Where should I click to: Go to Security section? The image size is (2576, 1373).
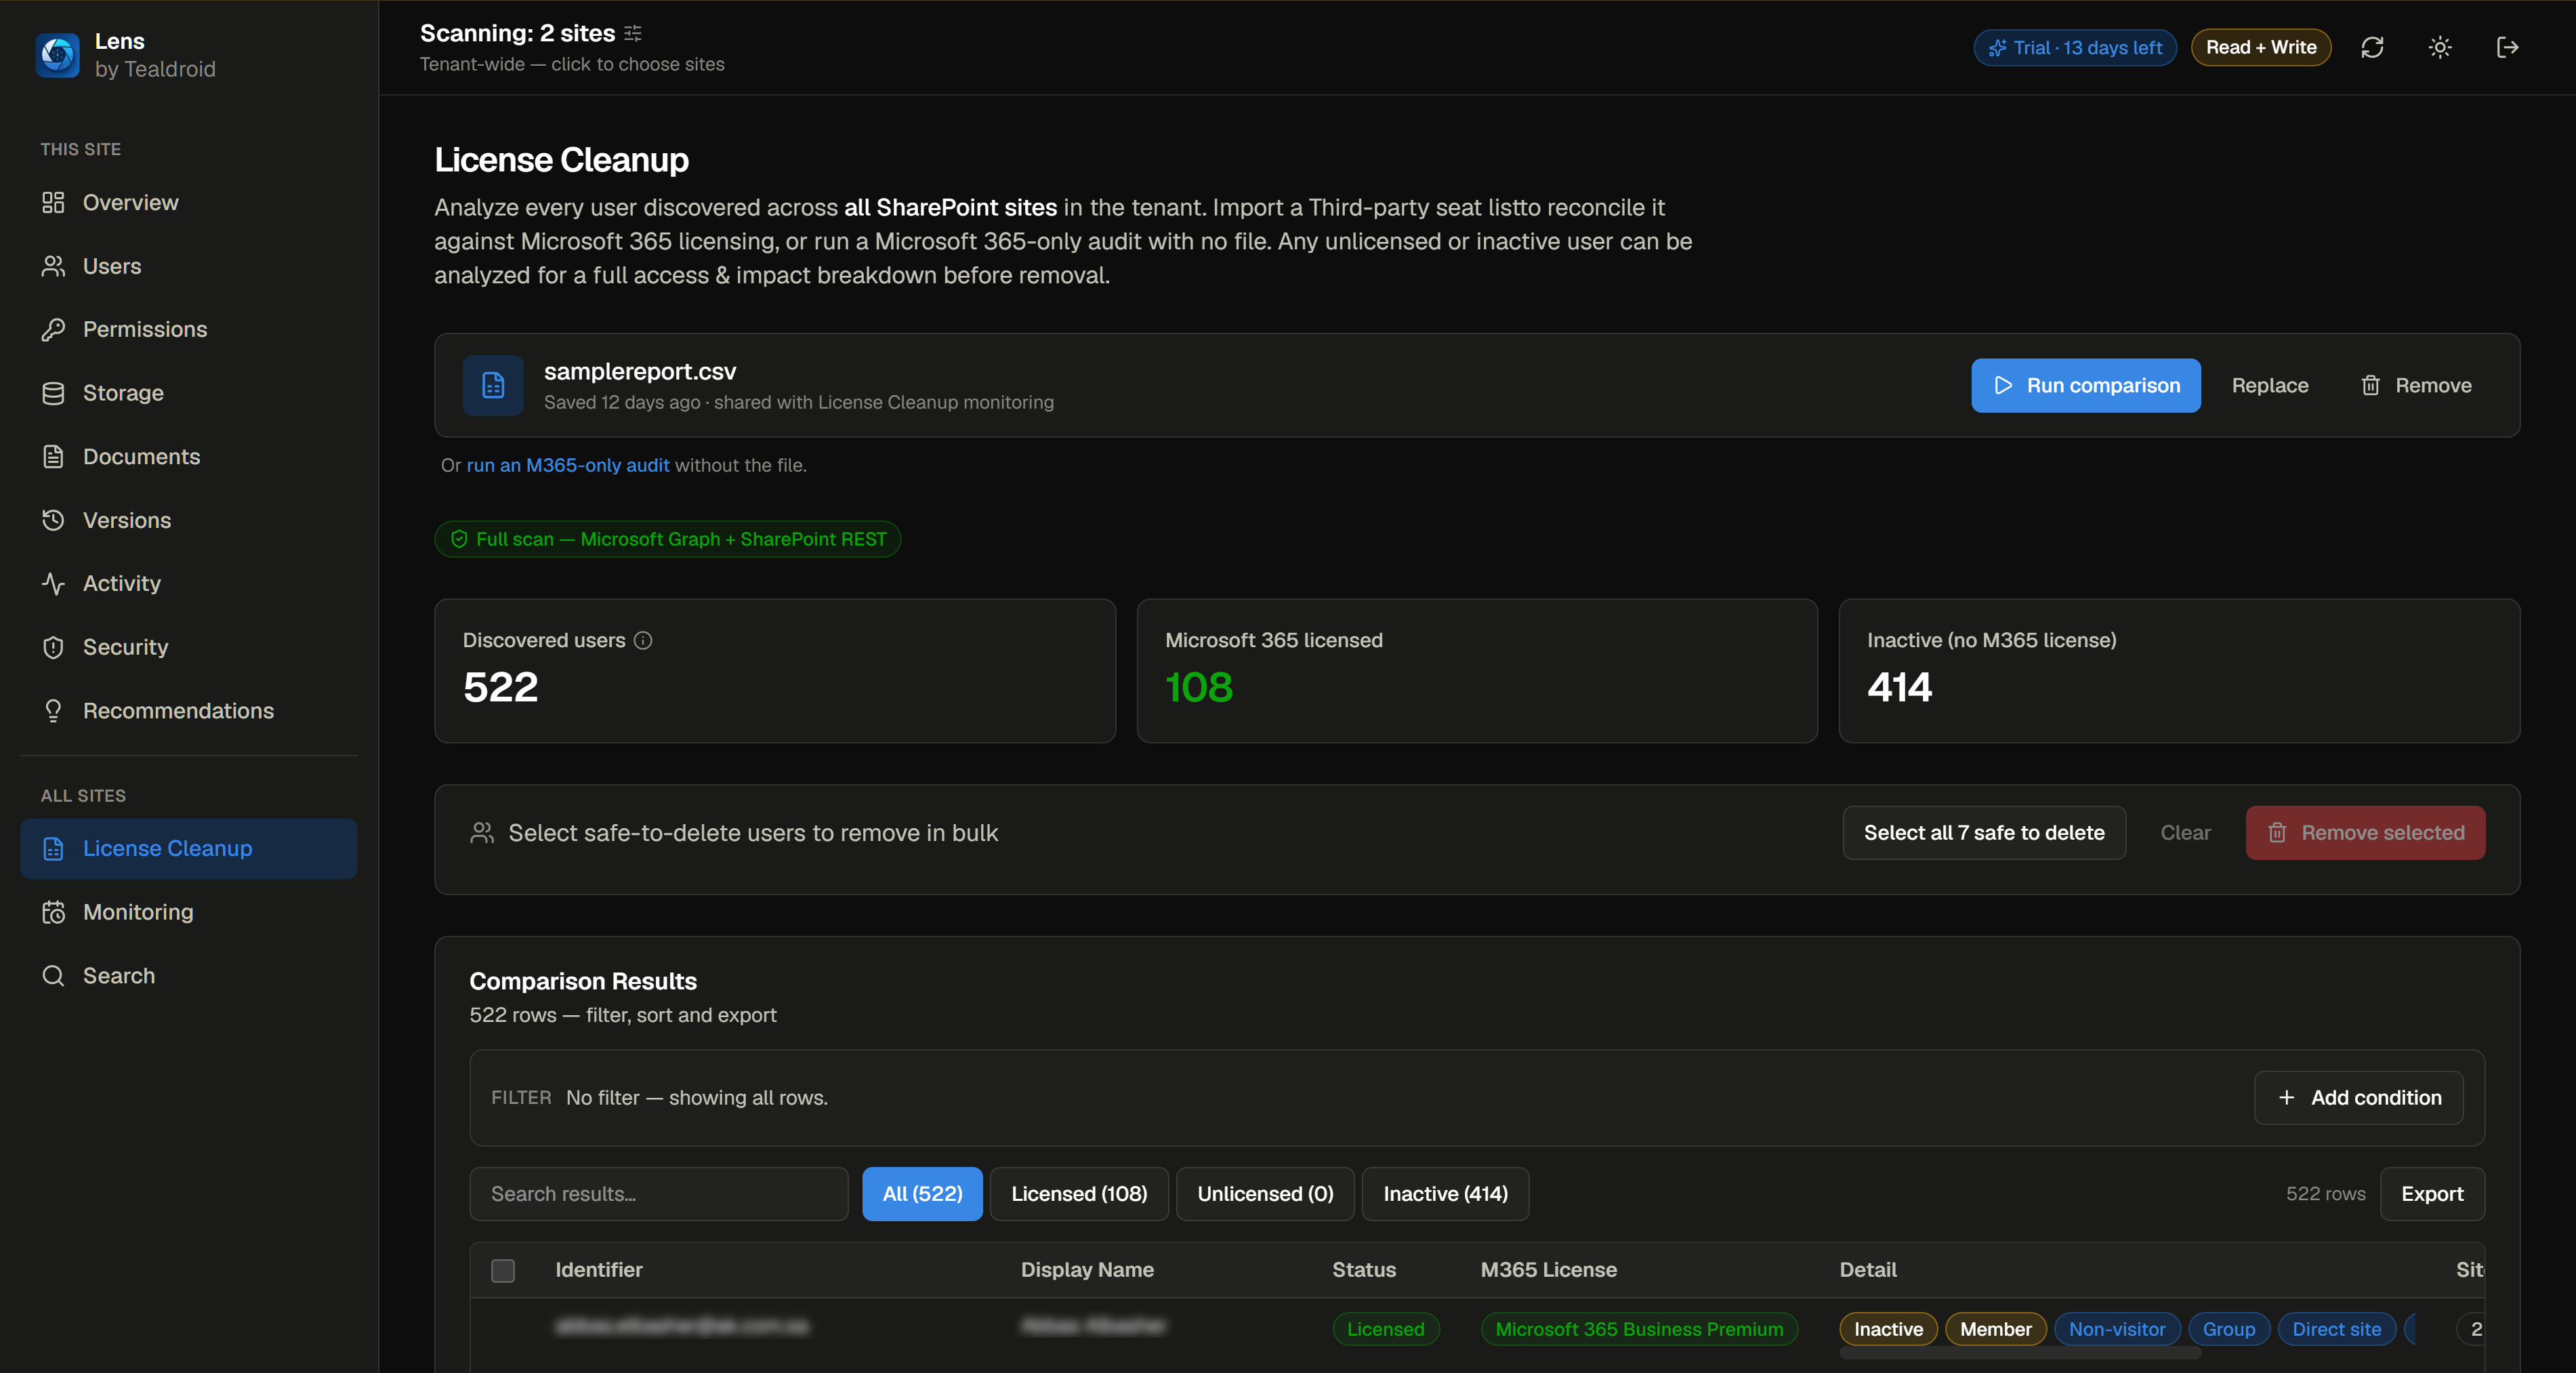(x=189, y=647)
